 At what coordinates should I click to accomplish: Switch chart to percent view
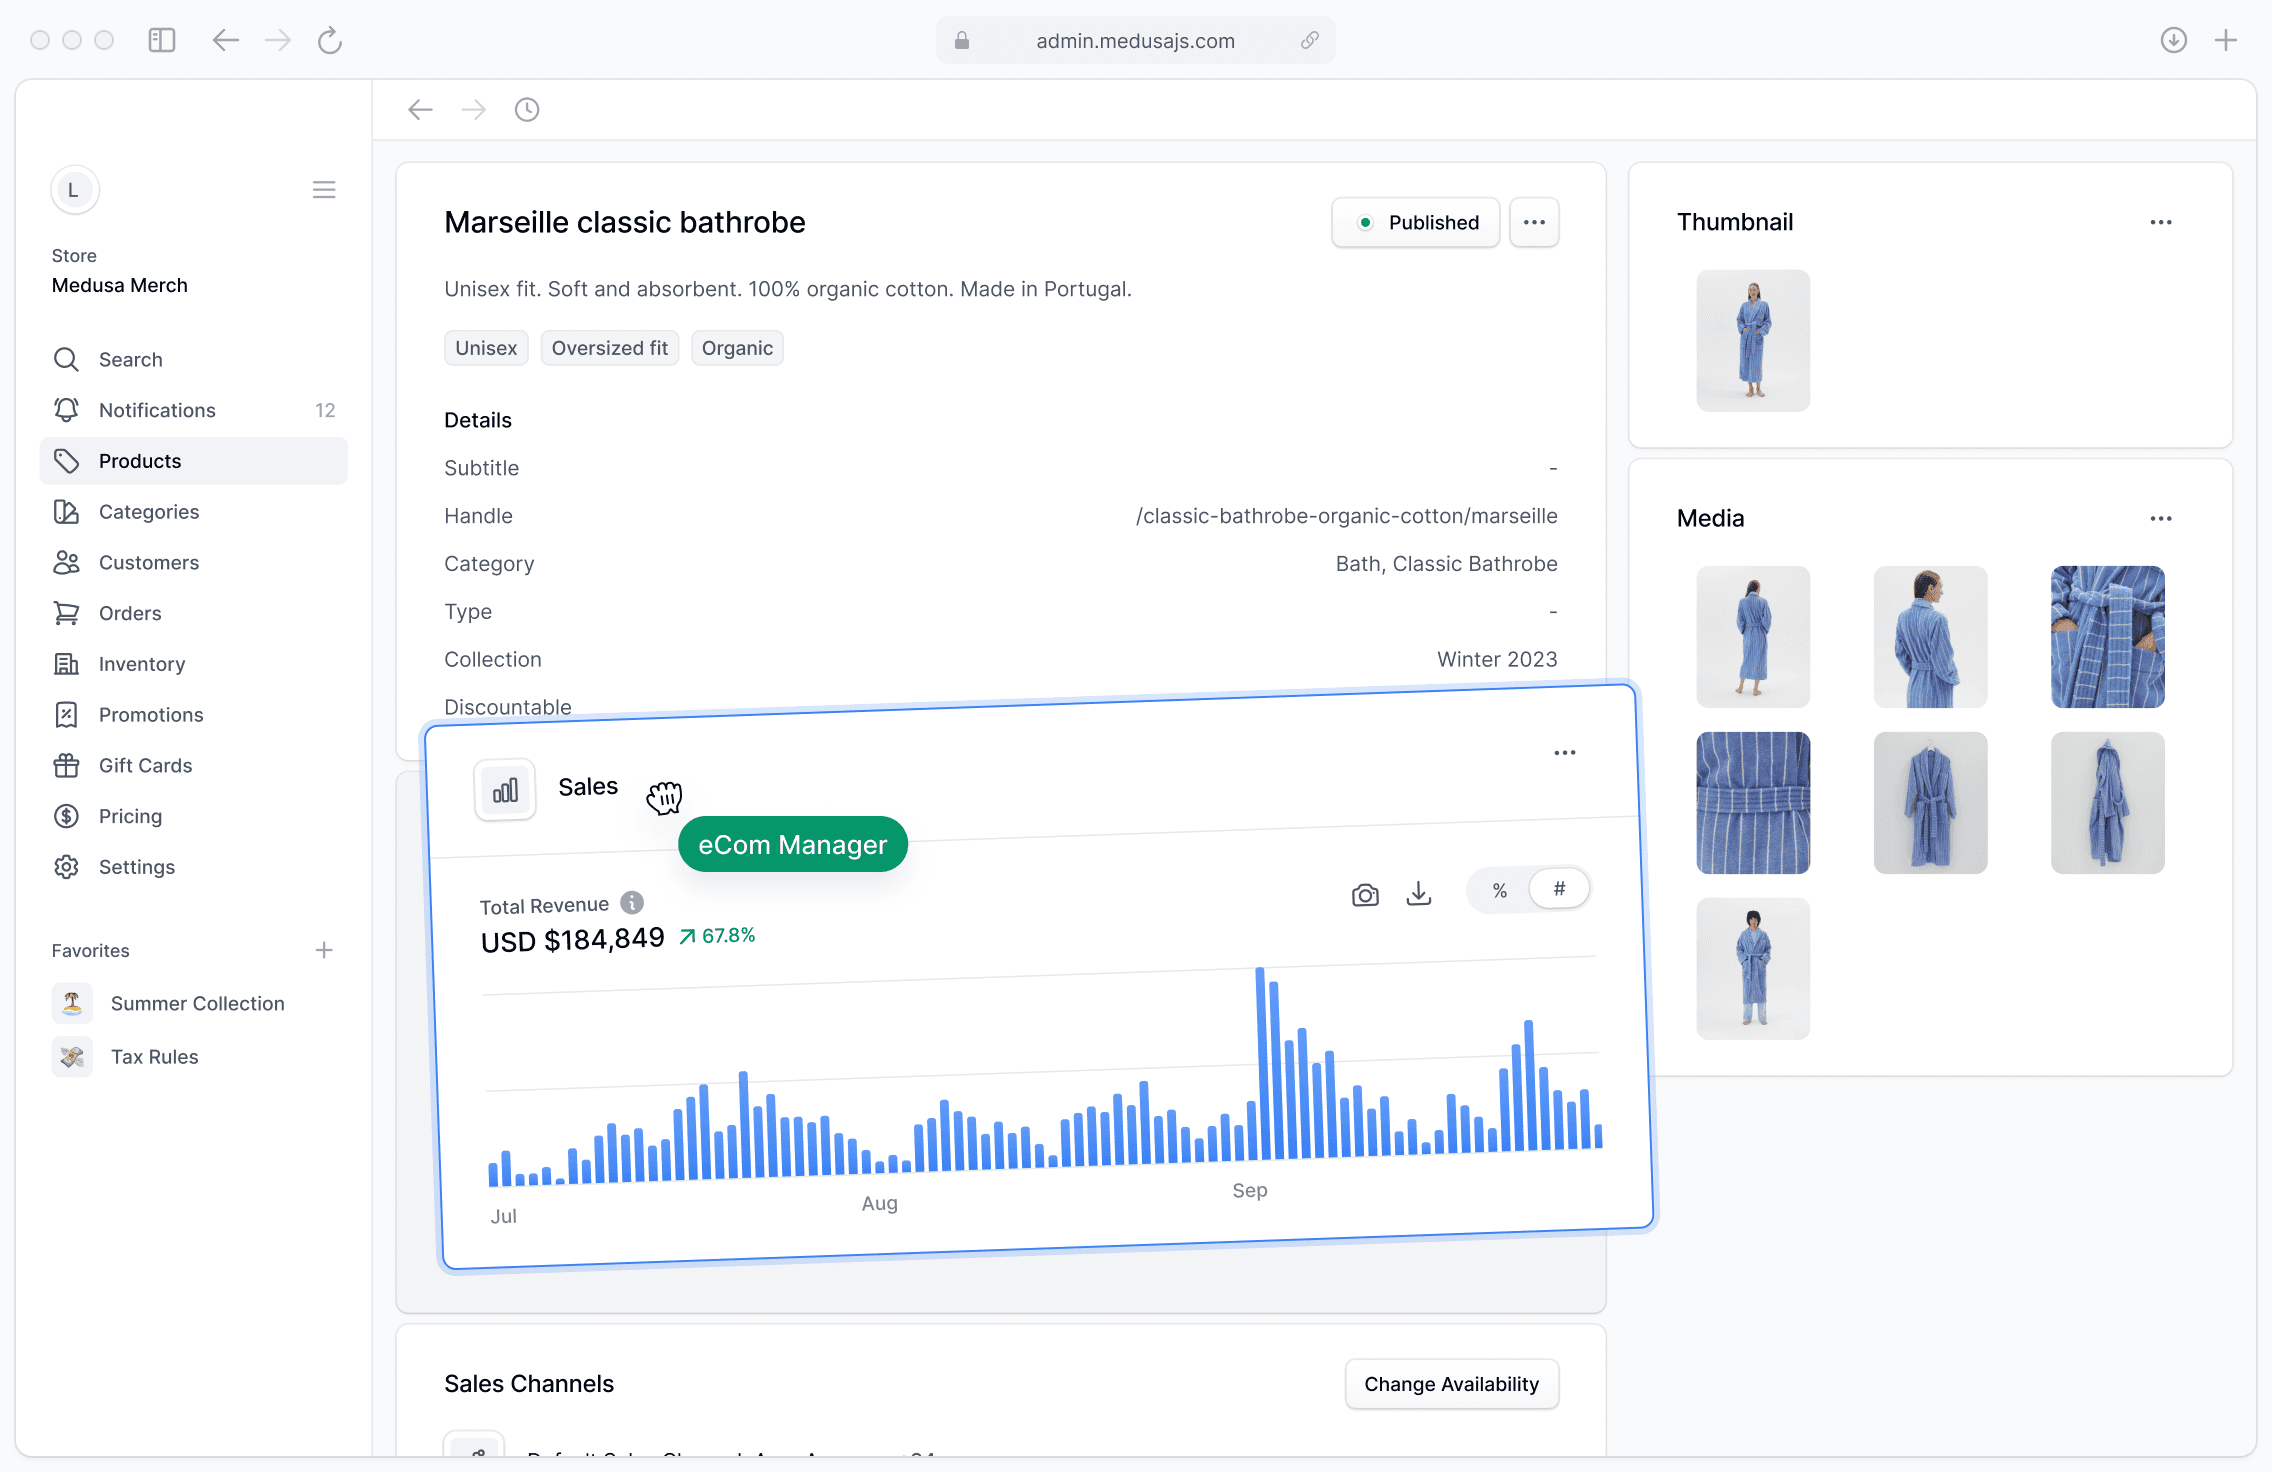click(x=1499, y=890)
